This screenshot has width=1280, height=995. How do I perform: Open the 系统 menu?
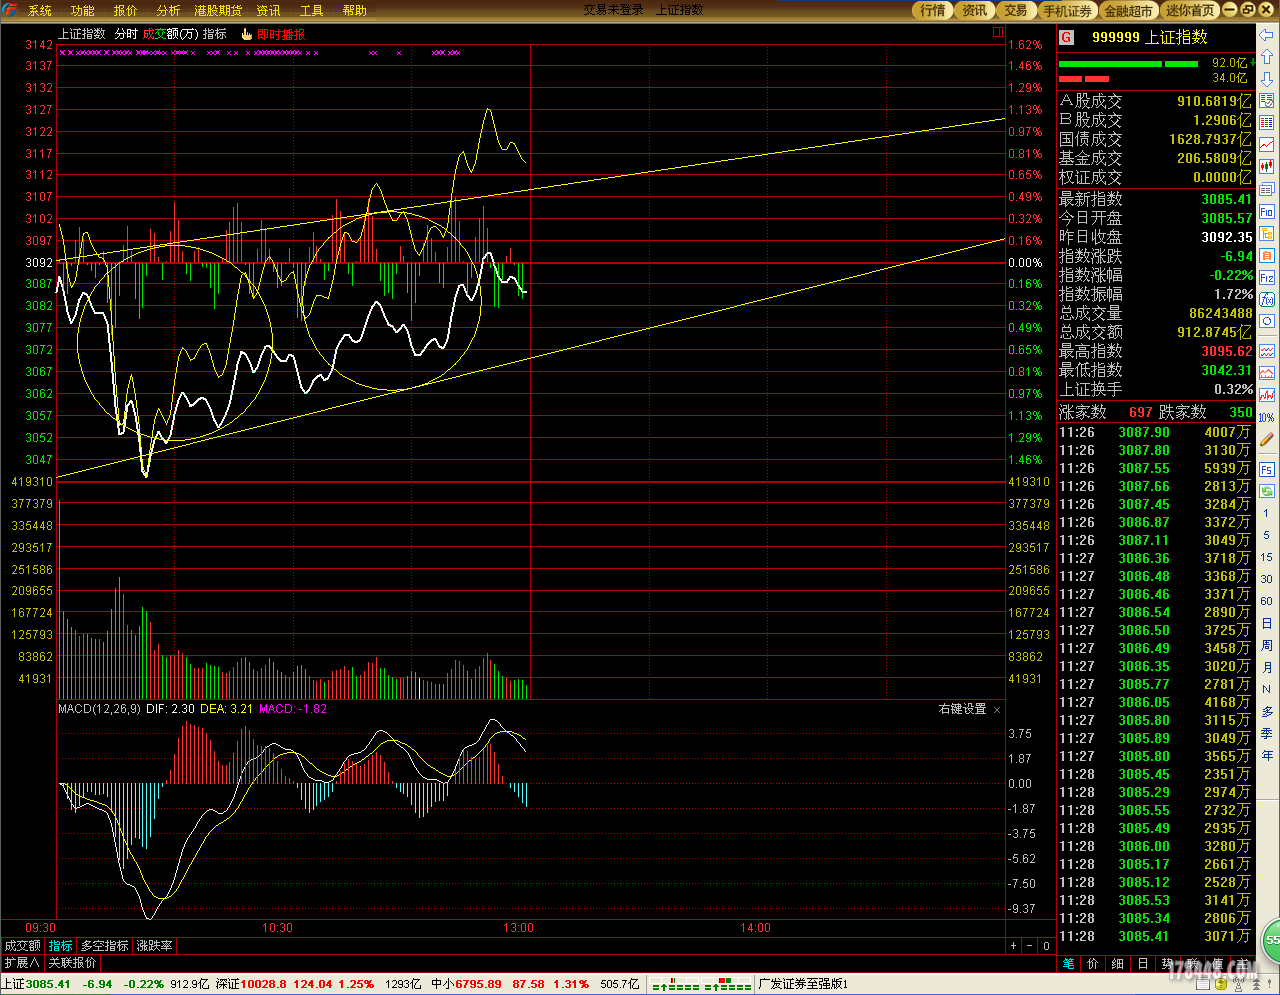(40, 10)
